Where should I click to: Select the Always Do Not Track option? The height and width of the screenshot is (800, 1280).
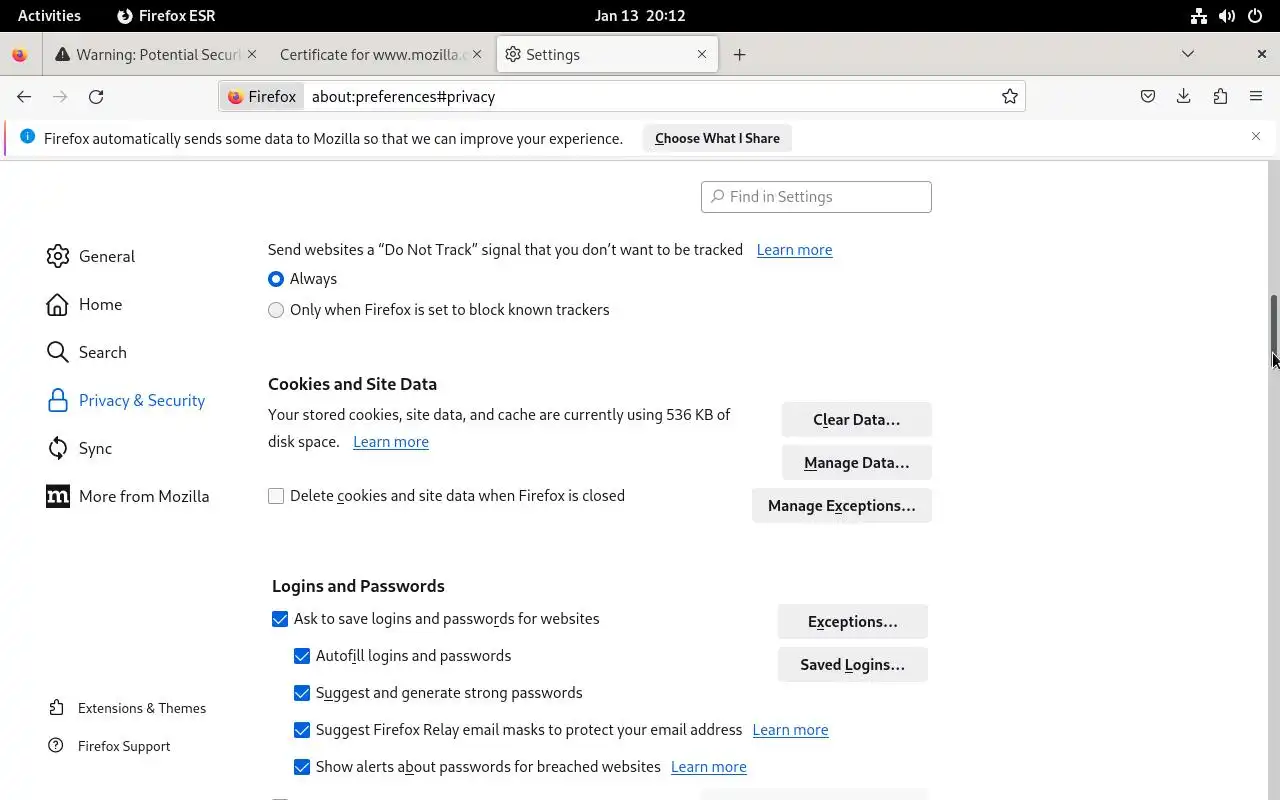tap(276, 279)
